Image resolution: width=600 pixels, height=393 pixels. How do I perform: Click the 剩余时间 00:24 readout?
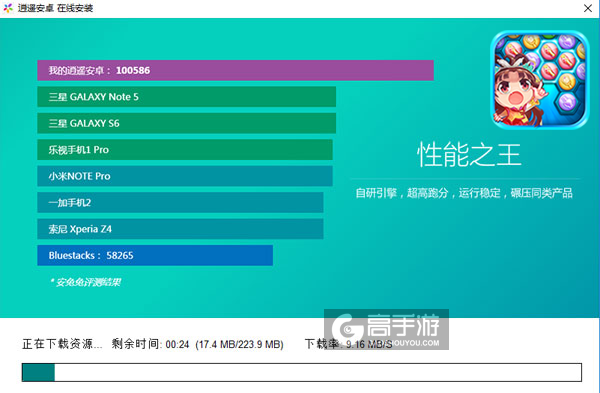click(150, 344)
